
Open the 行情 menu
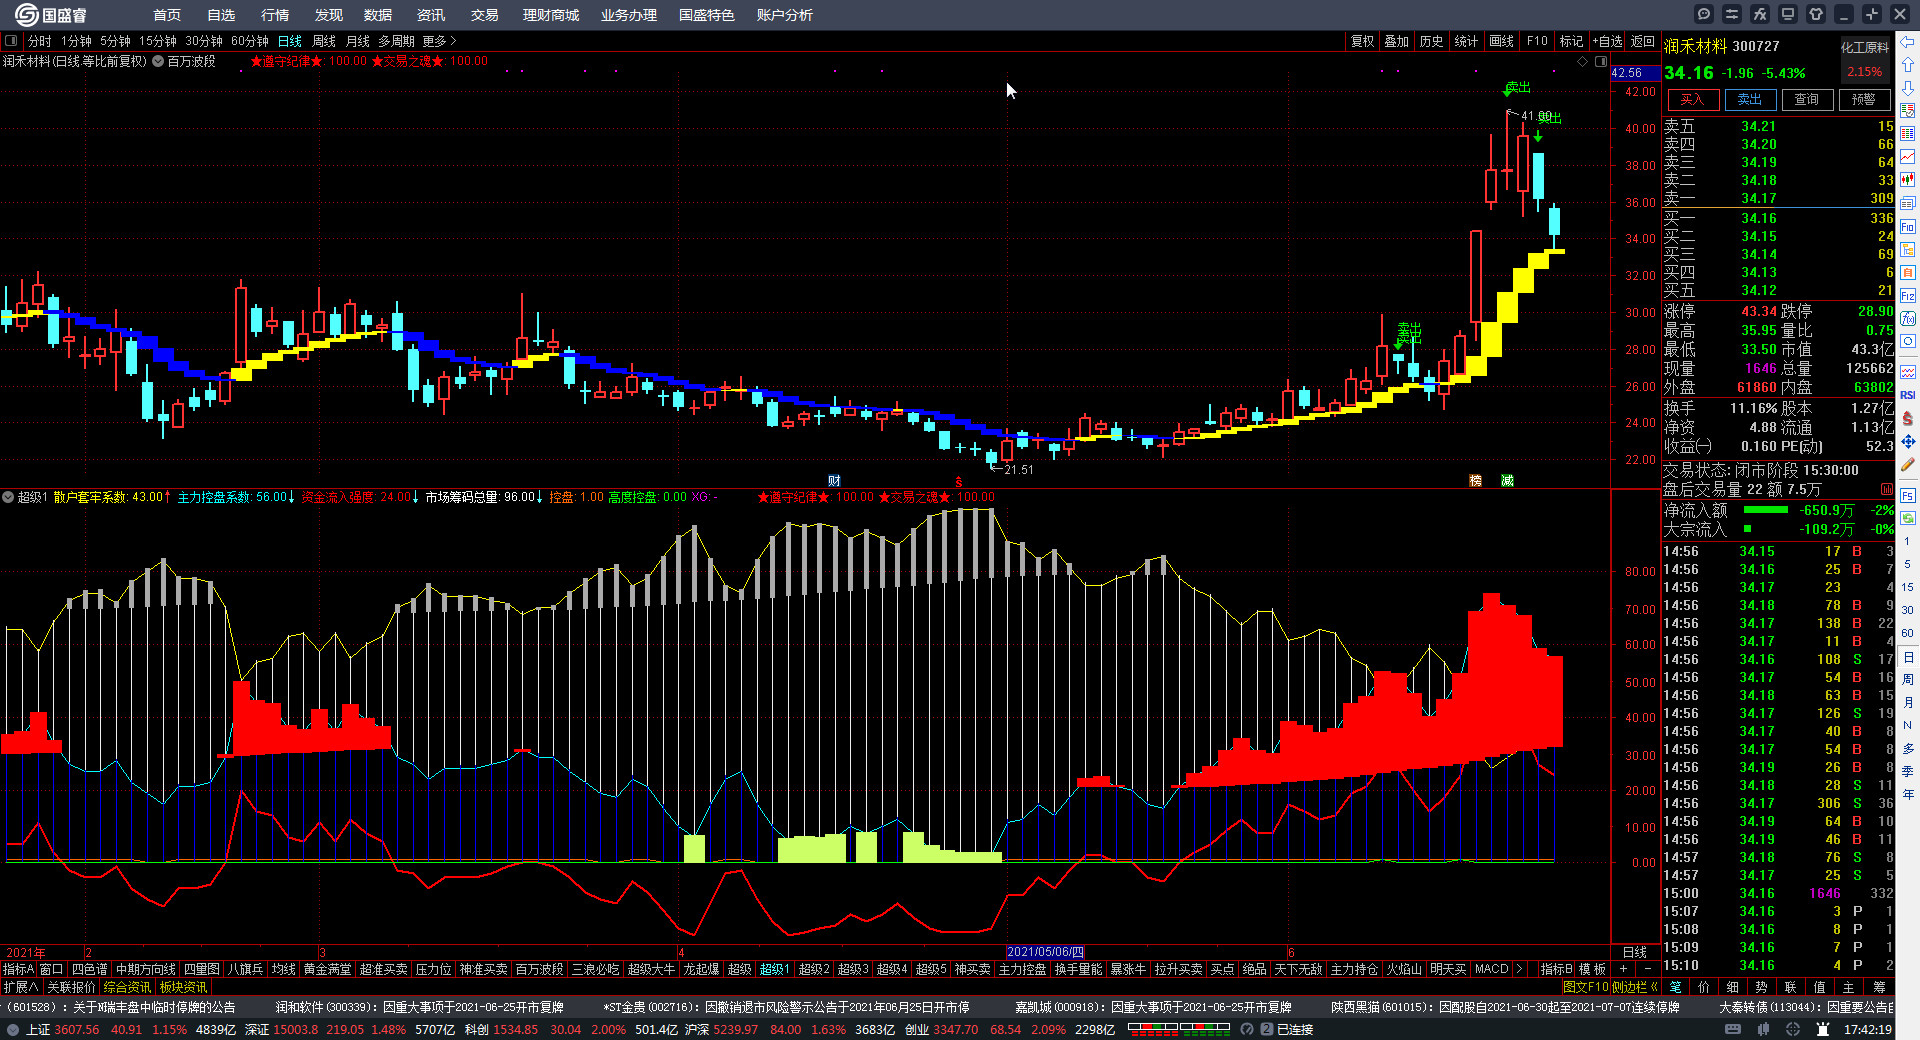tap(275, 15)
